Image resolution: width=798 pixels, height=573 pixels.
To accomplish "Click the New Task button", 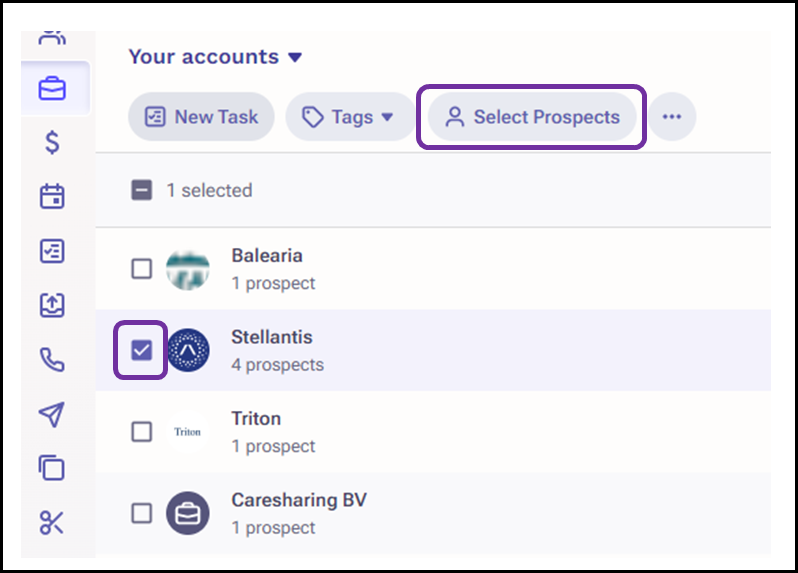I will click(x=202, y=117).
